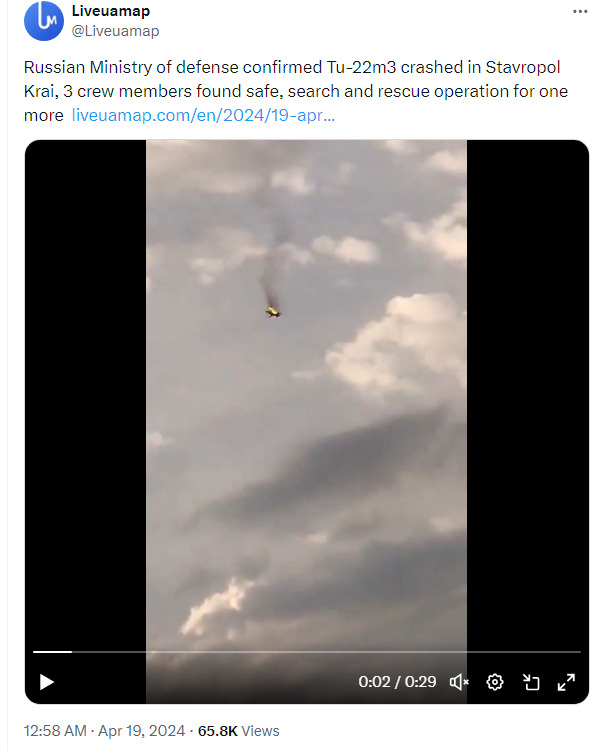The image size is (591, 751).
Task: Visit the @Liveuamap handle link
Action: click(x=115, y=31)
